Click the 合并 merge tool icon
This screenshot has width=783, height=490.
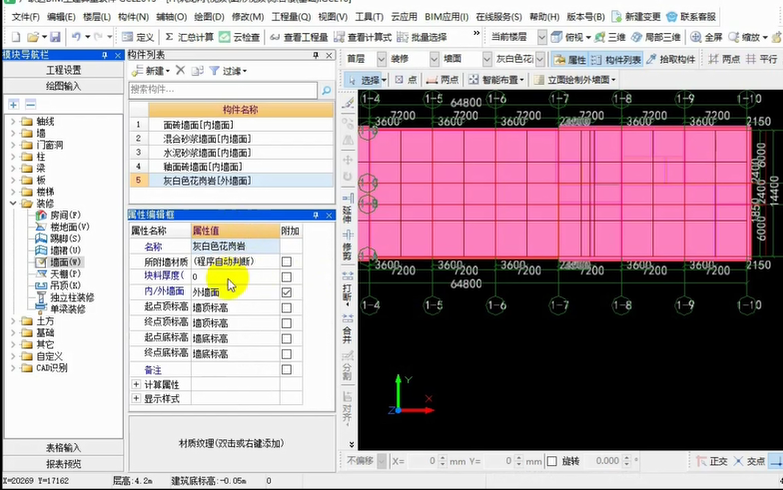pyautogui.click(x=348, y=328)
